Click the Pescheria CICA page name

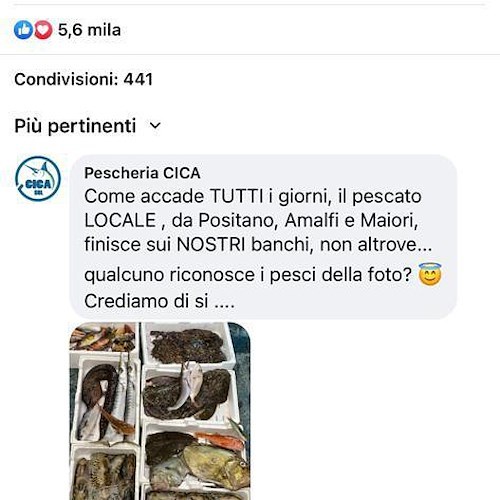pyautogui.click(x=142, y=173)
